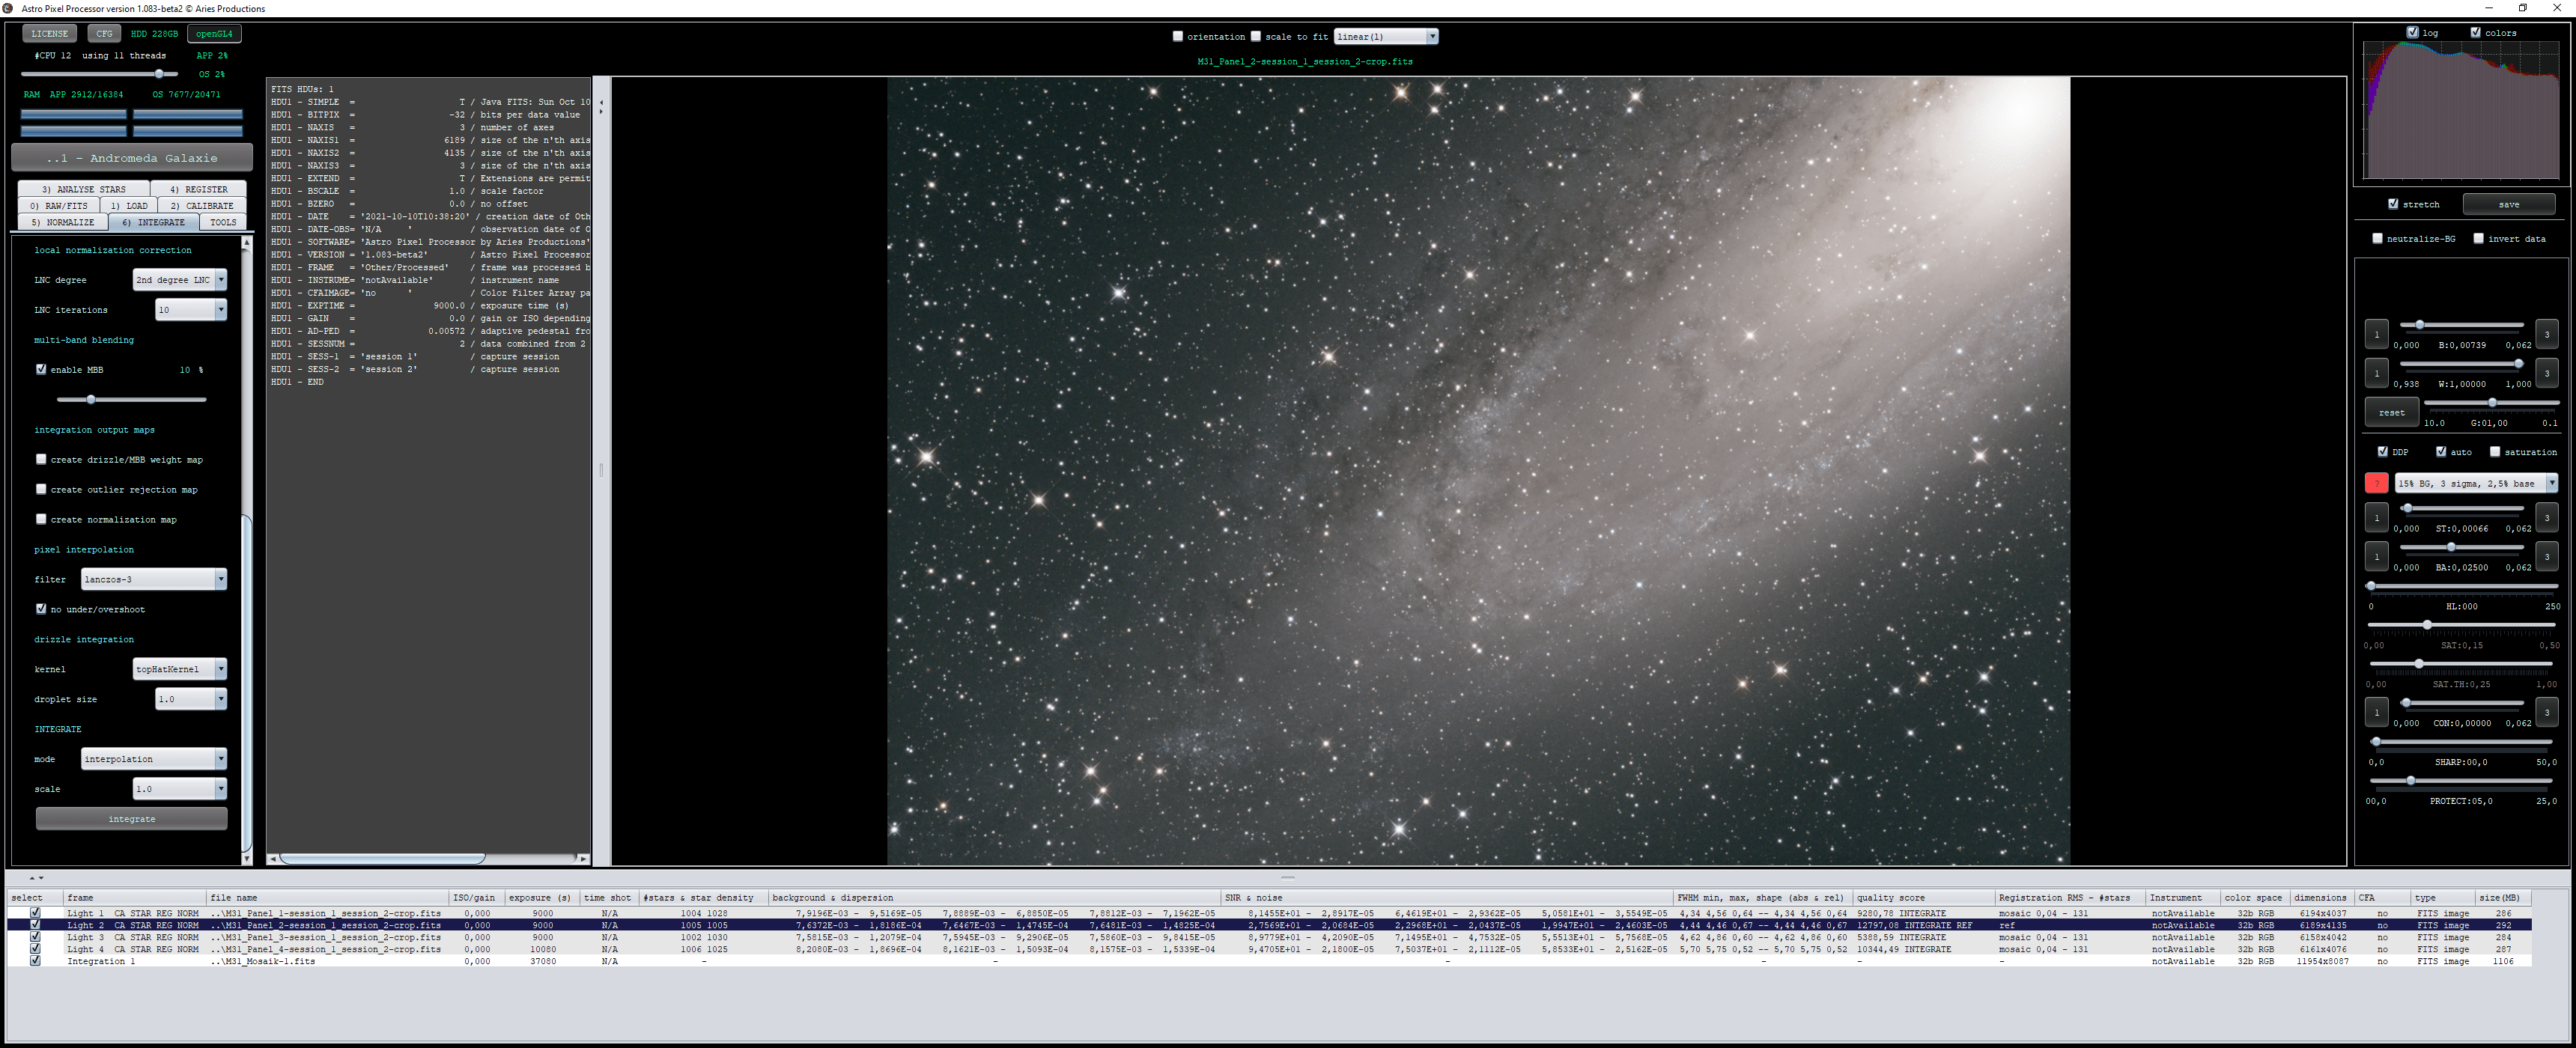Click the red question mark help button
Screen dimensions: 2576x1048
point(2376,483)
